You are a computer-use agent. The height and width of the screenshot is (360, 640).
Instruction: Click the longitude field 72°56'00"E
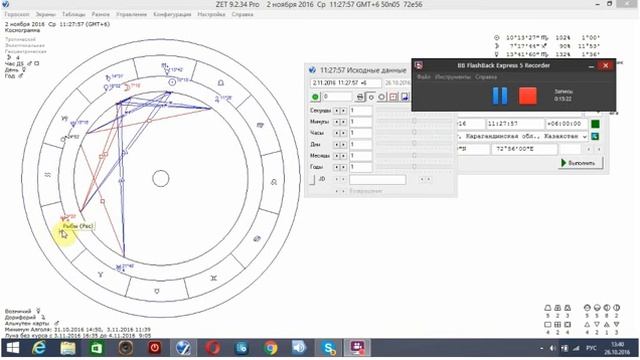click(524, 149)
